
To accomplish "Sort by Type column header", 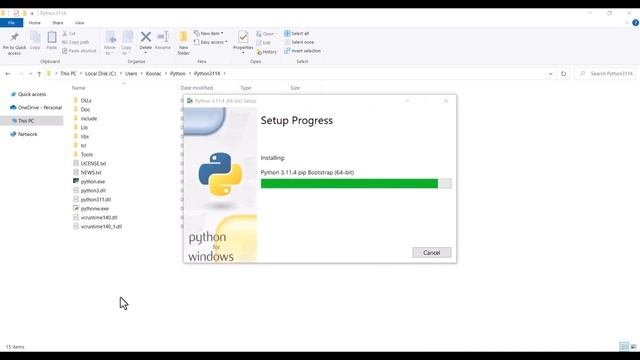I will click(246, 88).
